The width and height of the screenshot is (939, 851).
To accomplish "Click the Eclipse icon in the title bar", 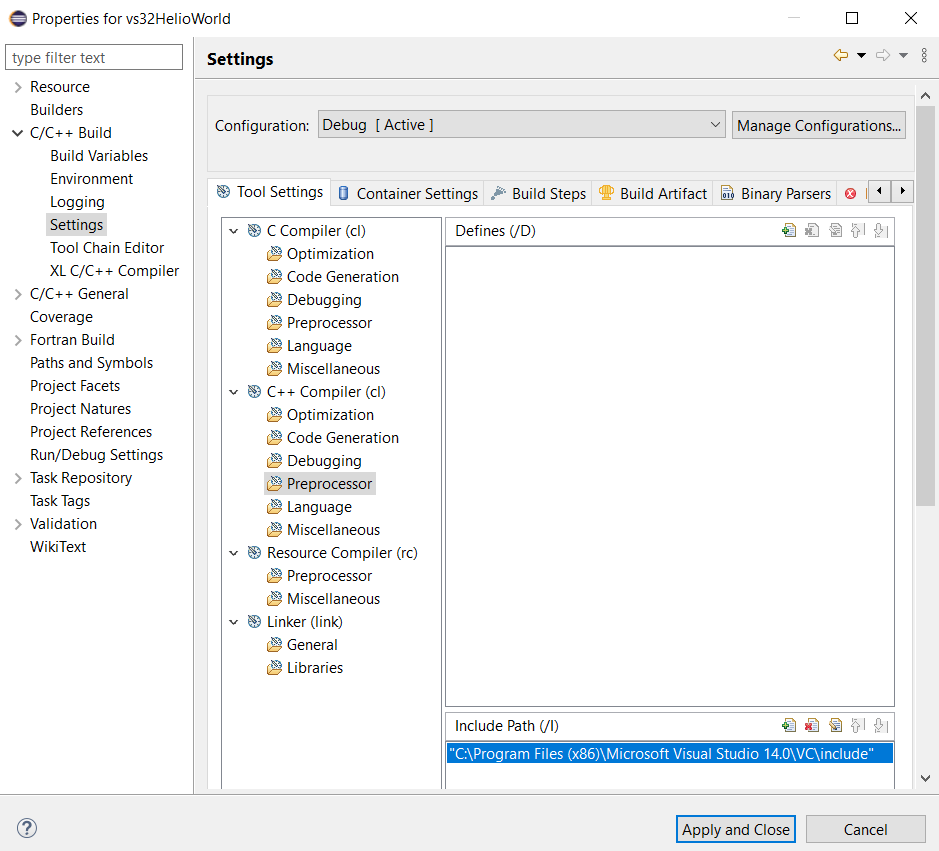I will (x=18, y=19).
